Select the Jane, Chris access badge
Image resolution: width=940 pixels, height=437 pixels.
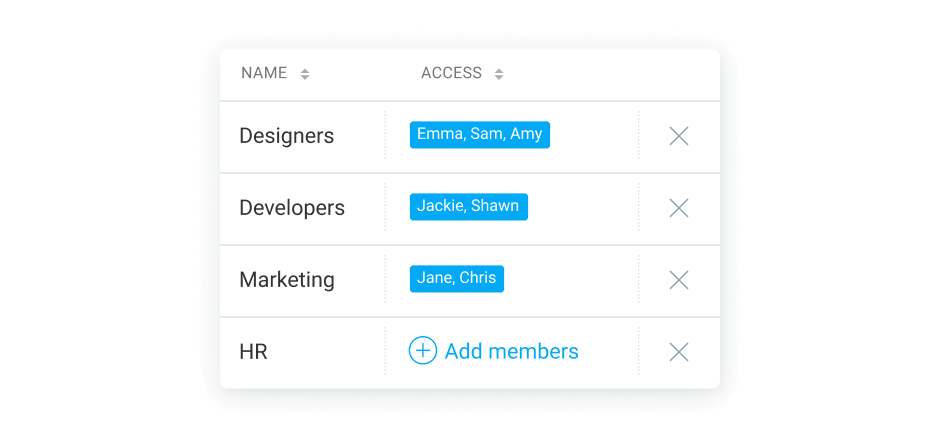point(456,279)
